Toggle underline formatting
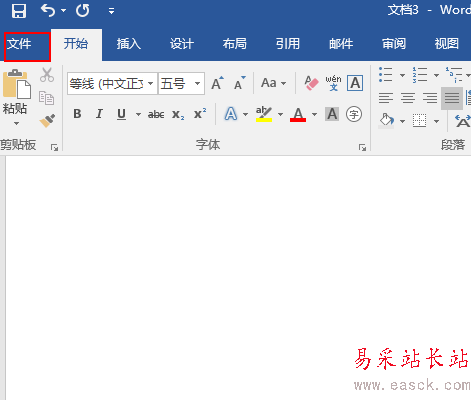Viewport: 471px width, 400px height. 122,114
